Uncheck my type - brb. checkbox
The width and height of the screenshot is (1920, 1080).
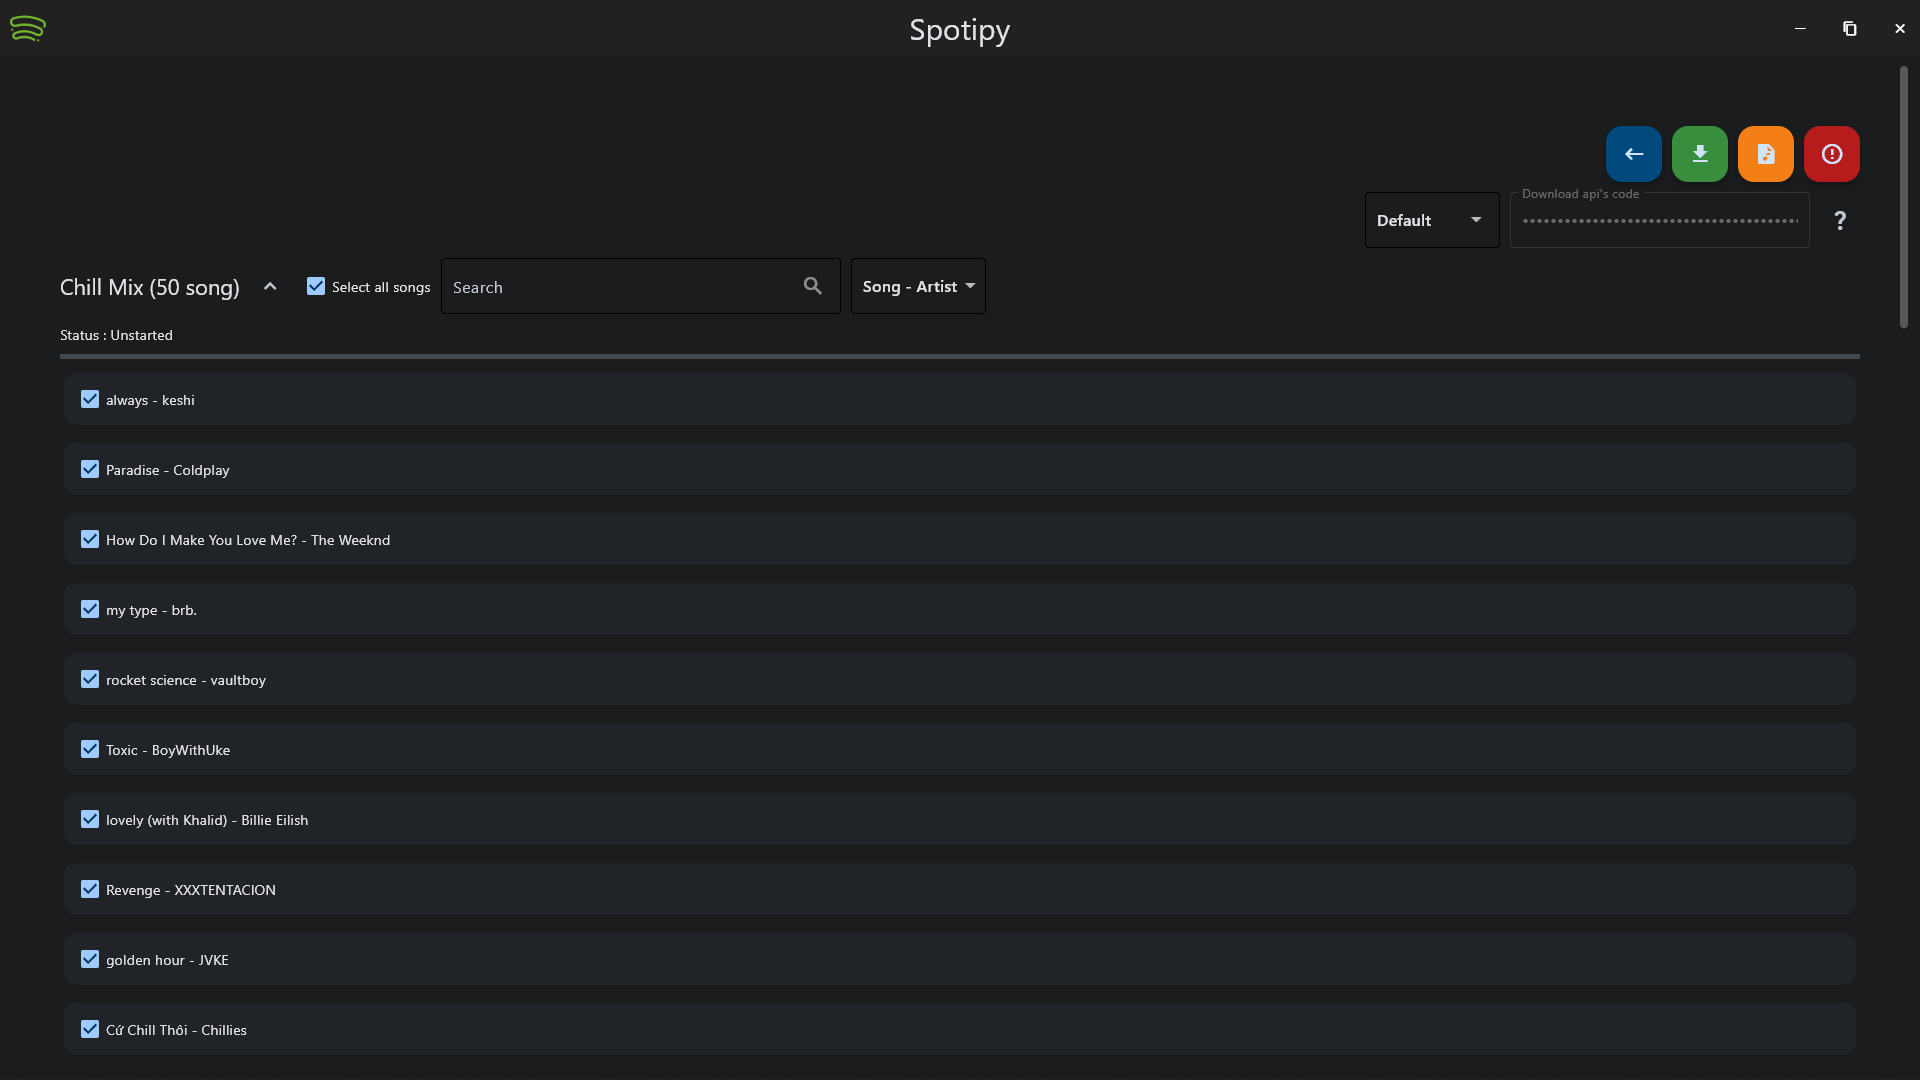pyautogui.click(x=90, y=609)
